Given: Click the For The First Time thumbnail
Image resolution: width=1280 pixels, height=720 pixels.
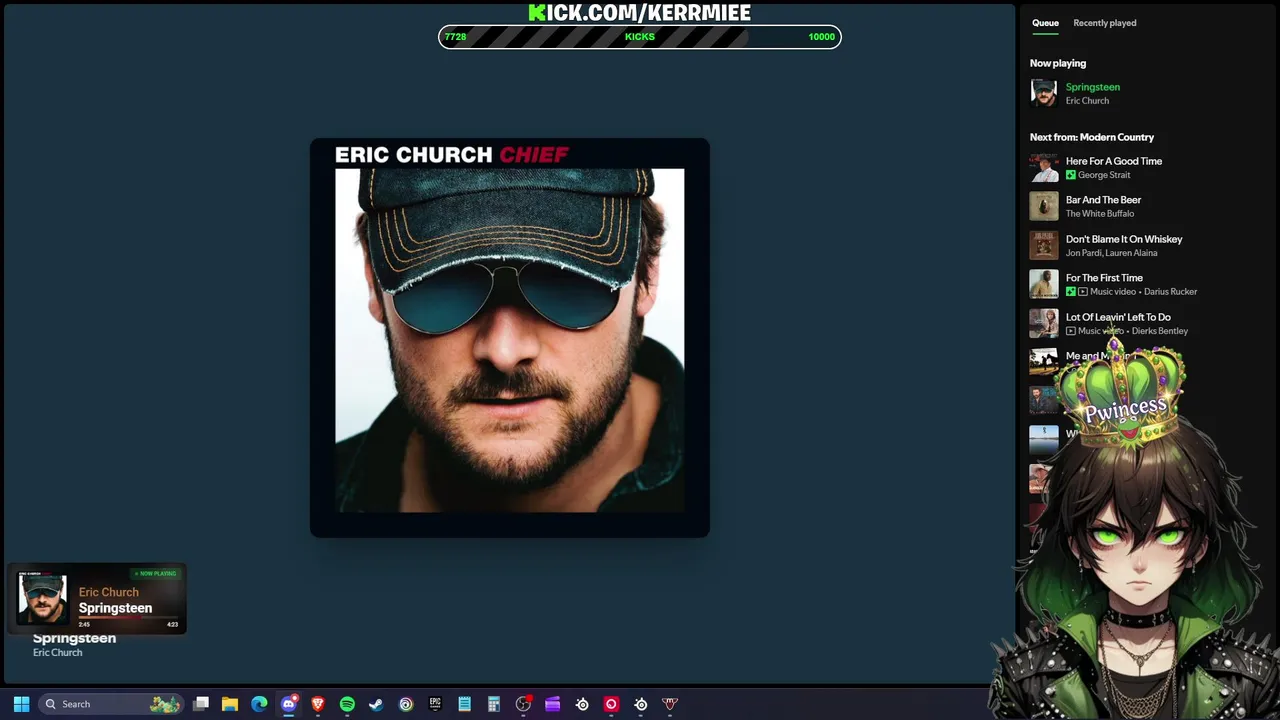Looking at the screenshot, I should pyautogui.click(x=1044, y=284).
